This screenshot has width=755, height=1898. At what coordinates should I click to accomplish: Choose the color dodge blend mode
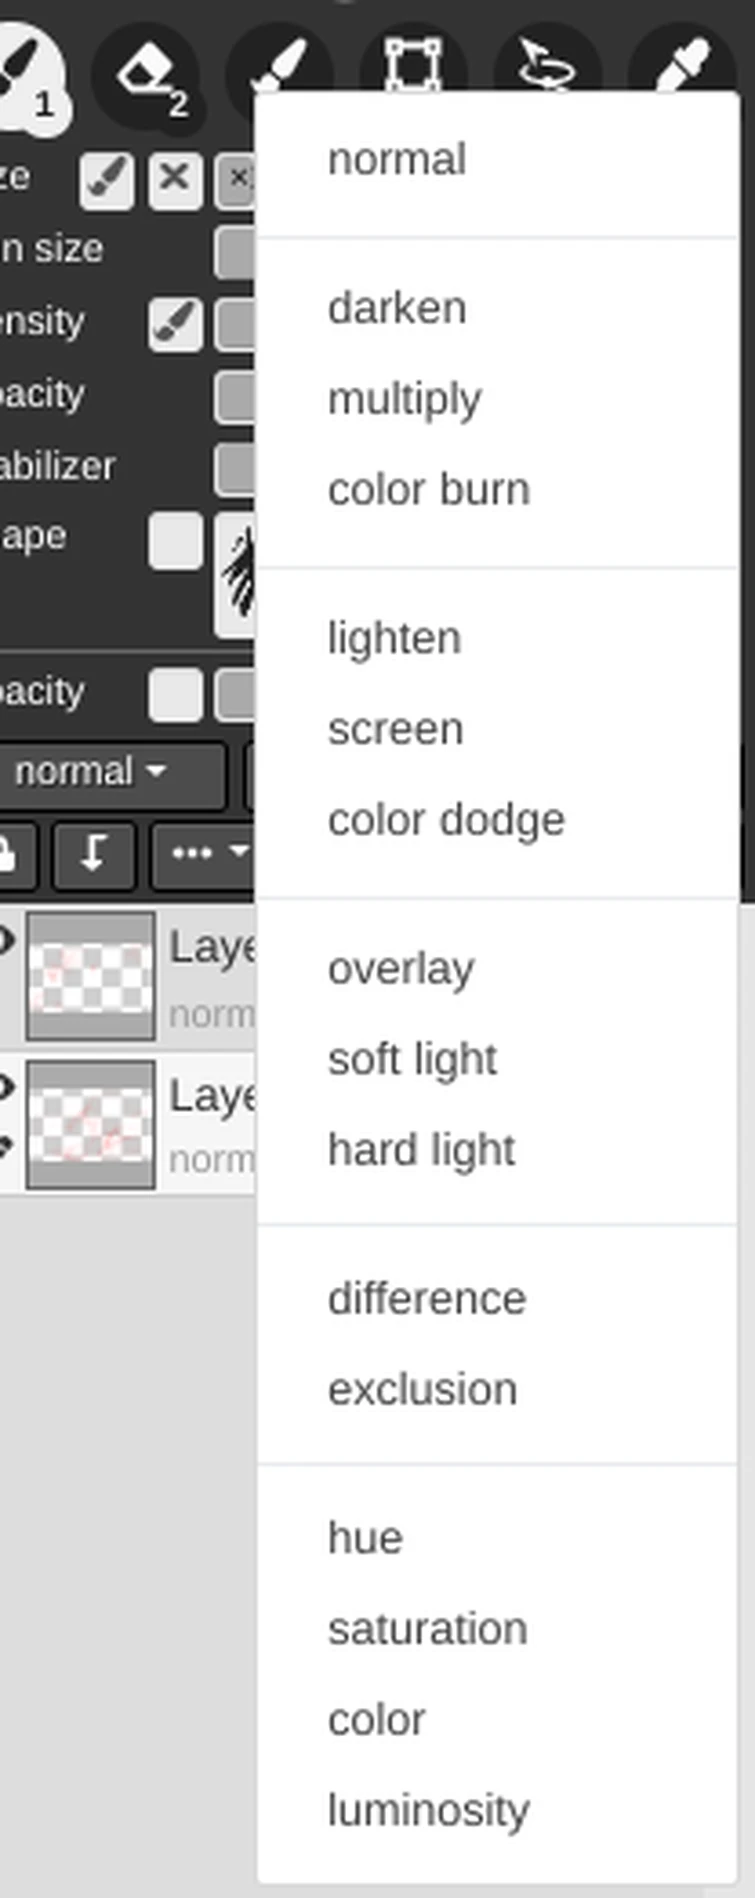(x=446, y=820)
